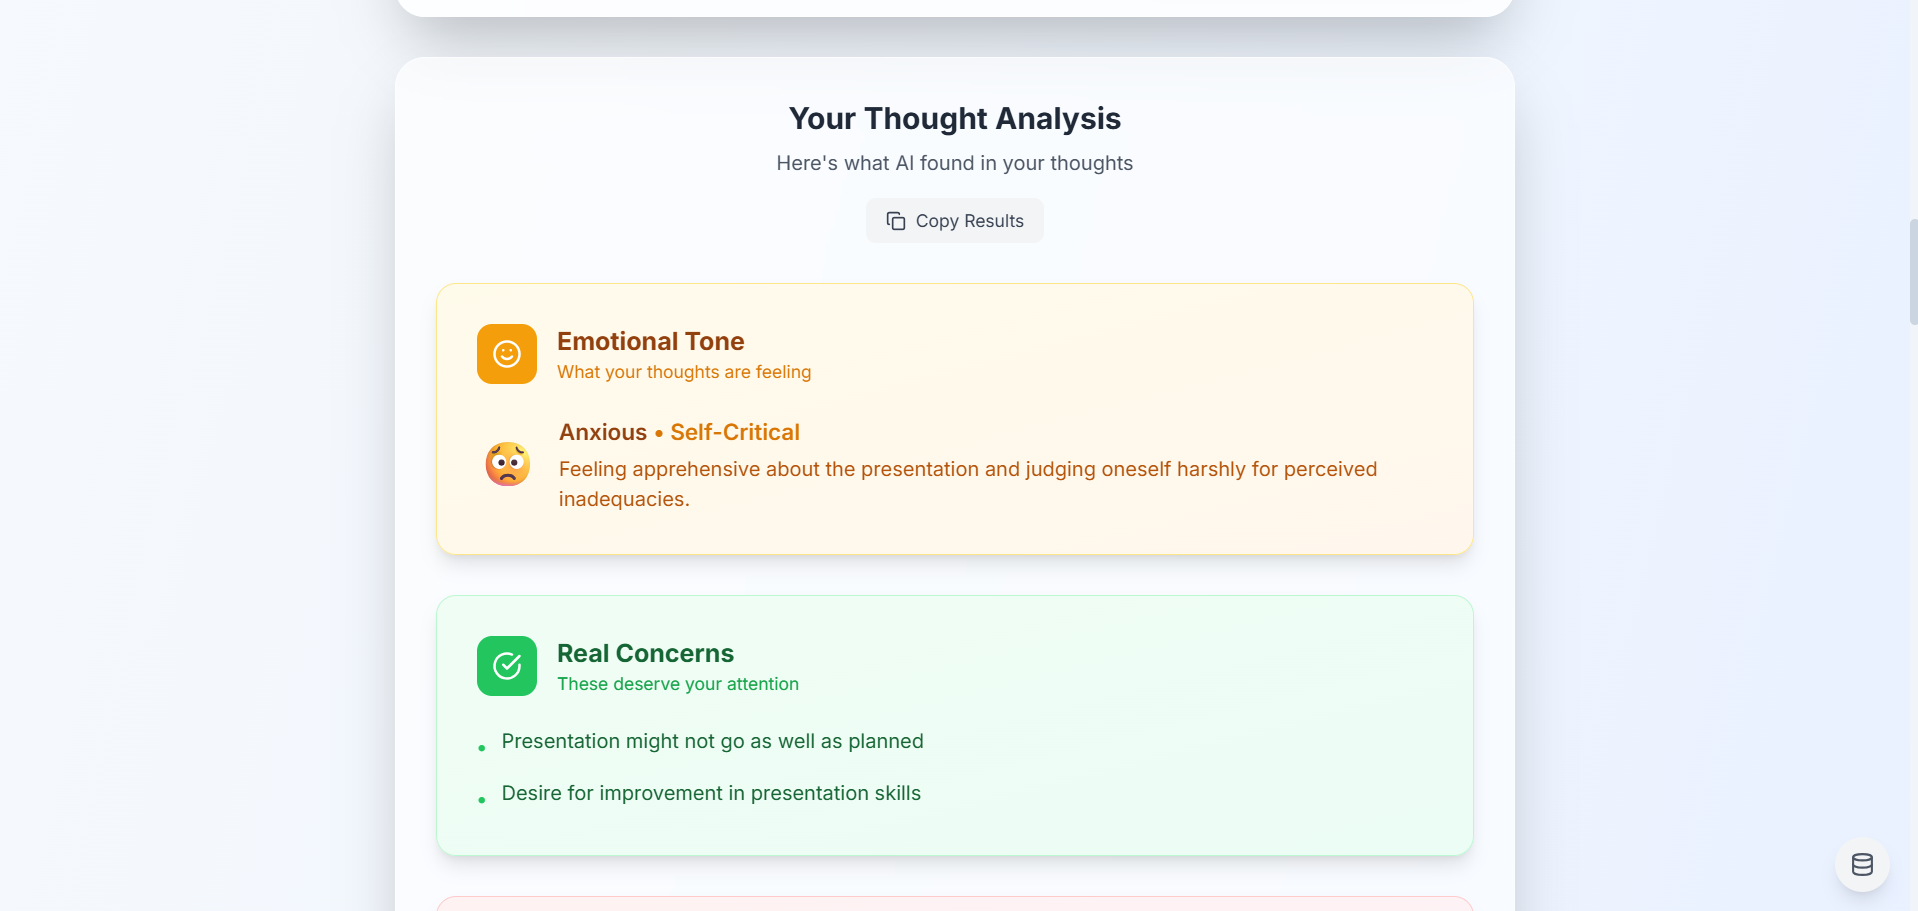Viewport: 1918px width, 911px height.
Task: Click 'Desire for improvement in presentation skills' item
Action: [x=711, y=793]
